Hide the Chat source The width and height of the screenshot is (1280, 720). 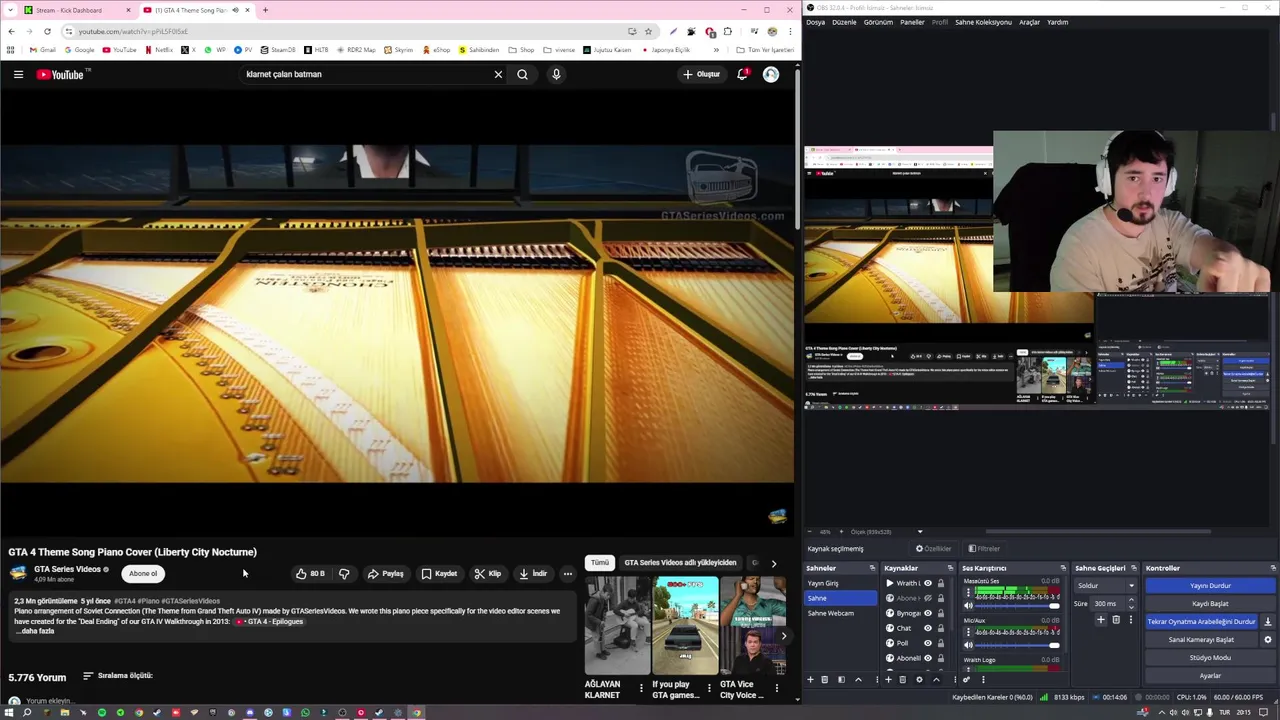click(x=927, y=628)
